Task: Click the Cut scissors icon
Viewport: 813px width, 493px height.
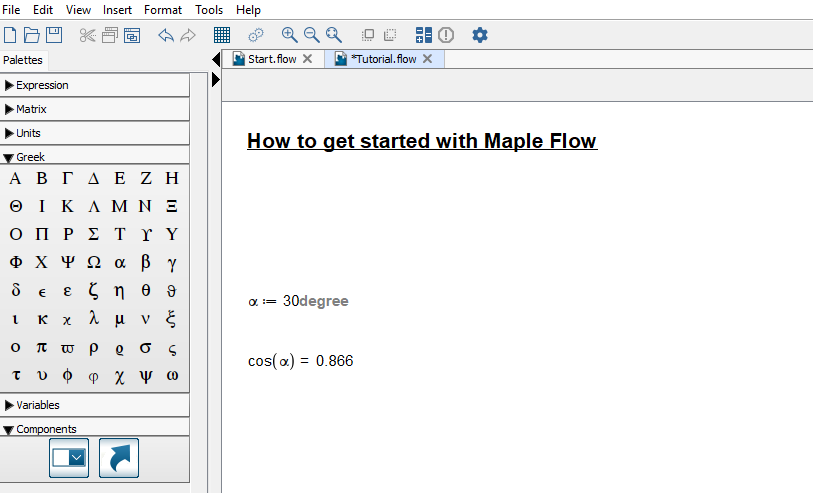Action: (88, 35)
